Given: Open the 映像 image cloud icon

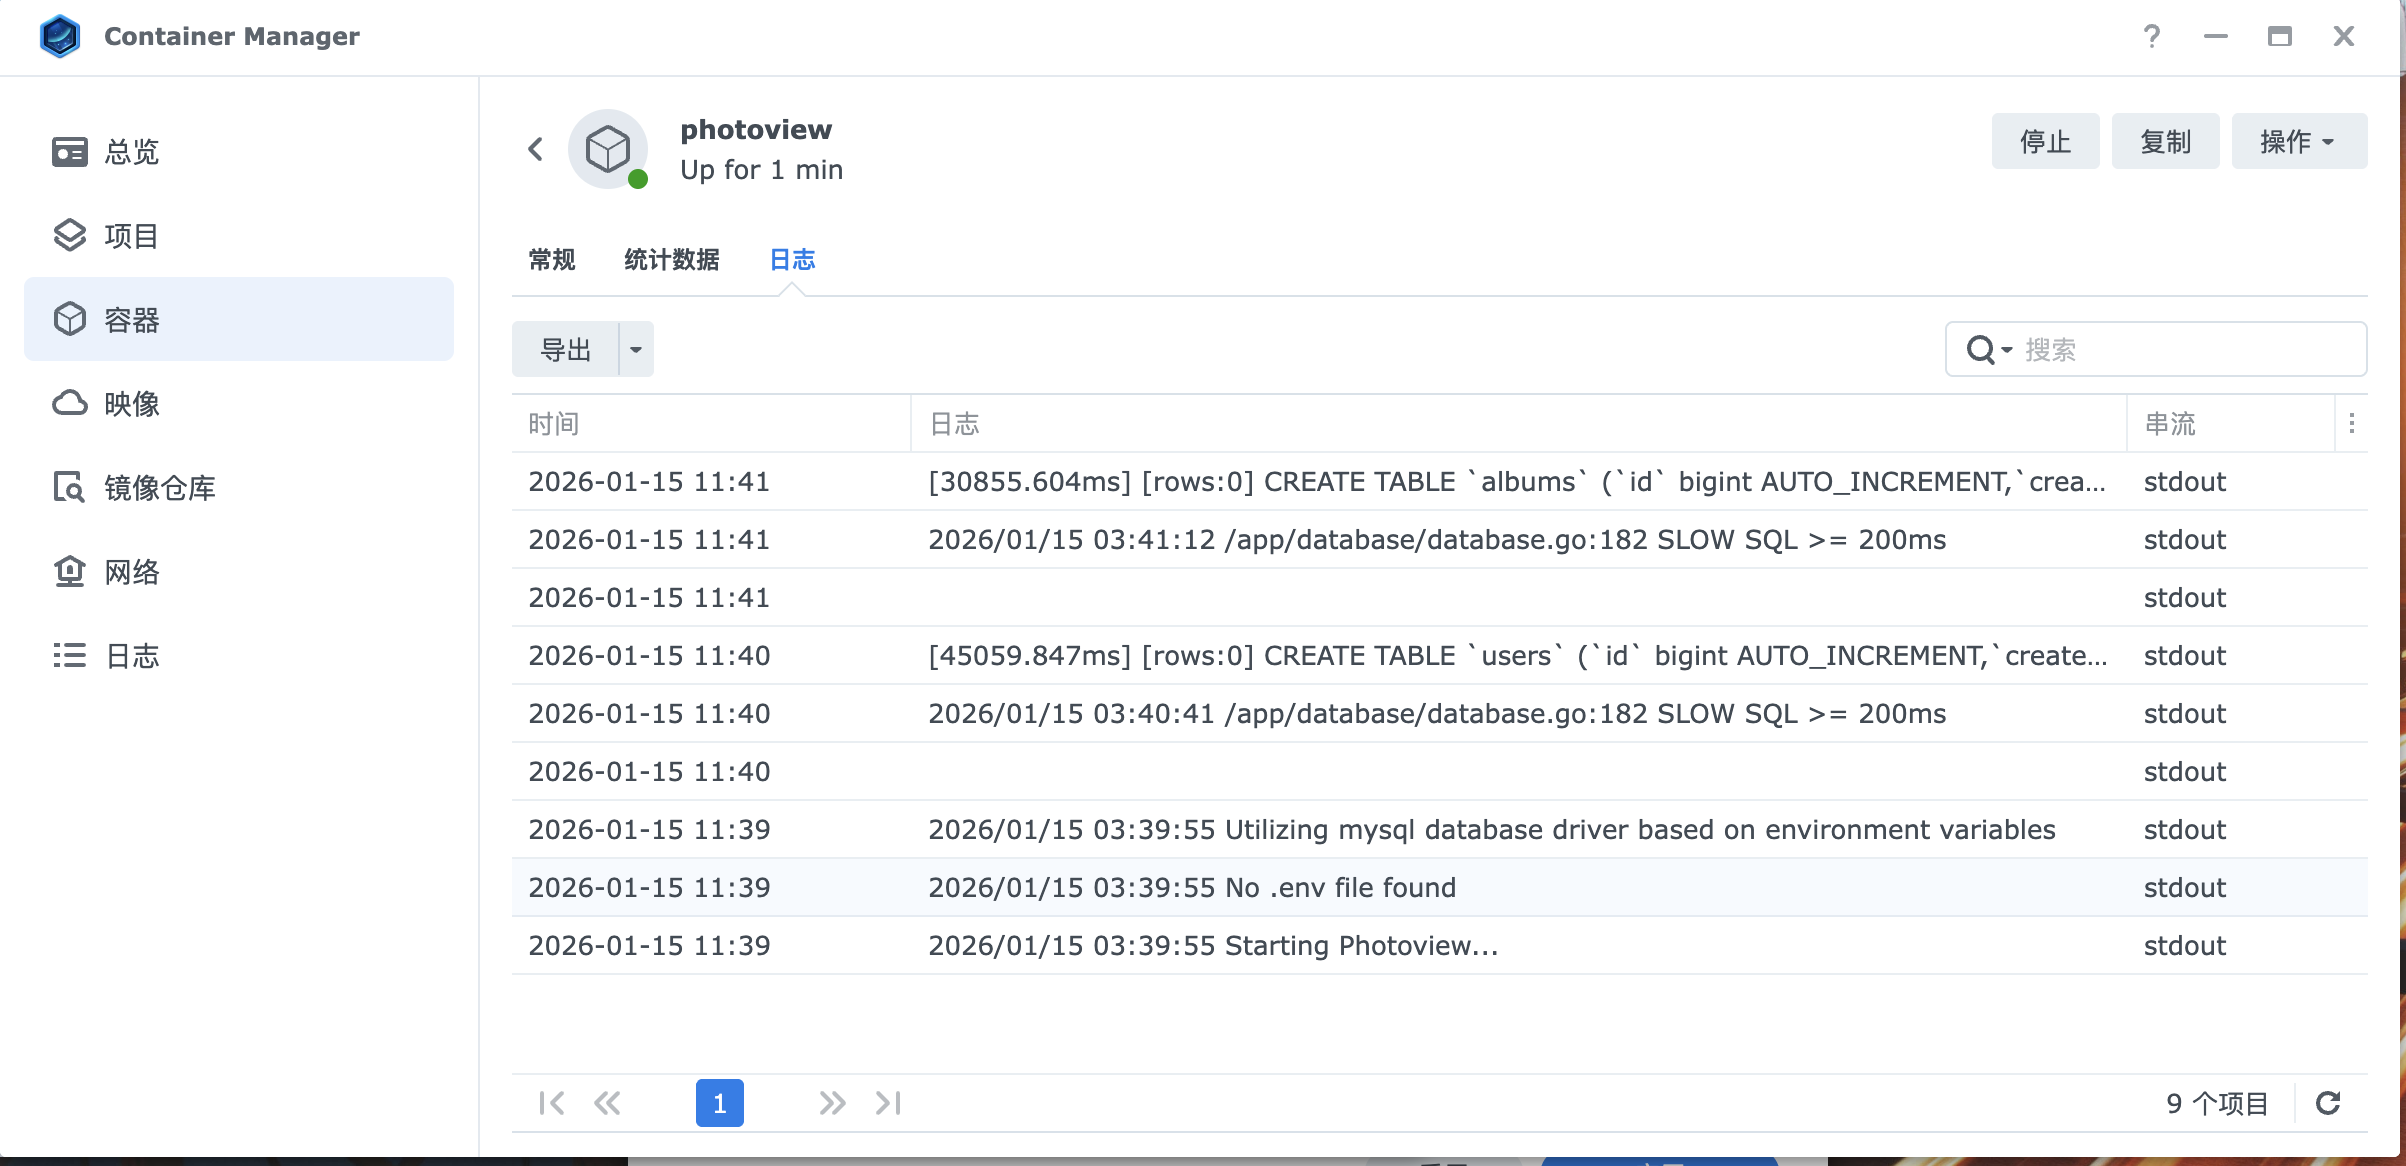Looking at the screenshot, I should point(70,404).
